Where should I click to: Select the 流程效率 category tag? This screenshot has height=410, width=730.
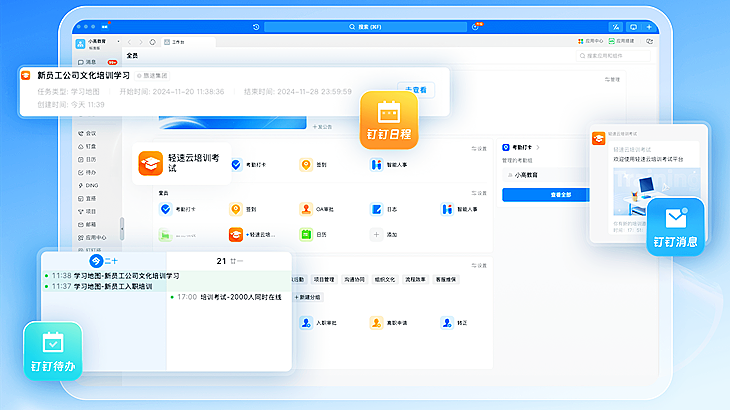point(415,279)
